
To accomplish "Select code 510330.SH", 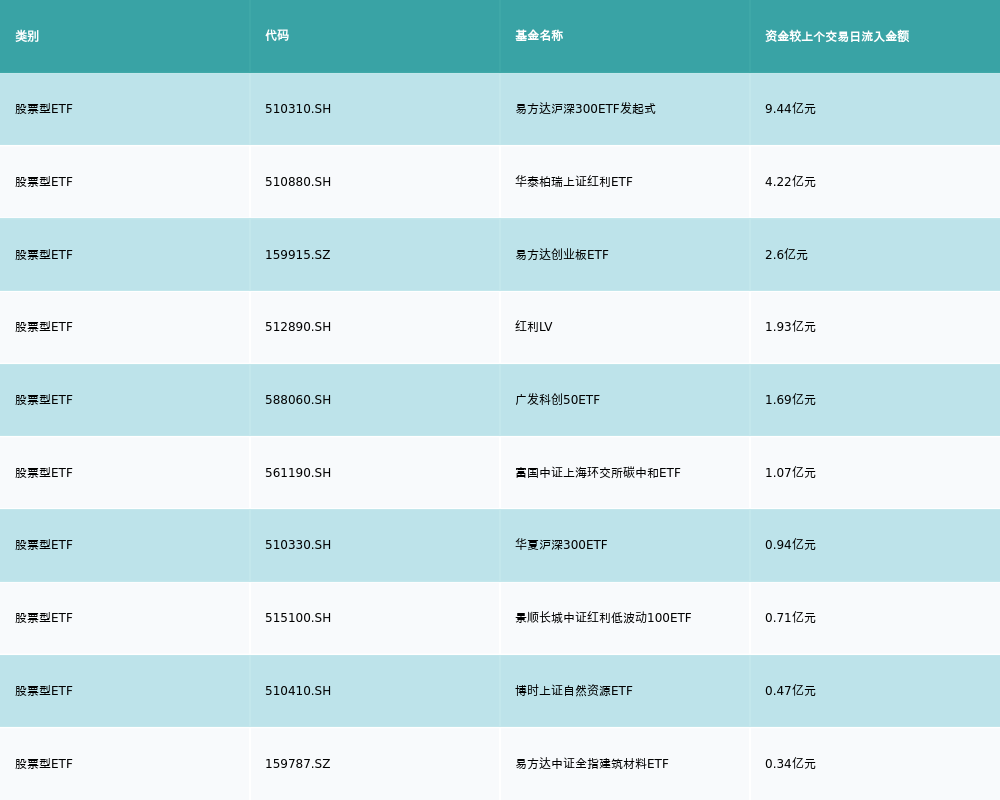I will tap(298, 545).
